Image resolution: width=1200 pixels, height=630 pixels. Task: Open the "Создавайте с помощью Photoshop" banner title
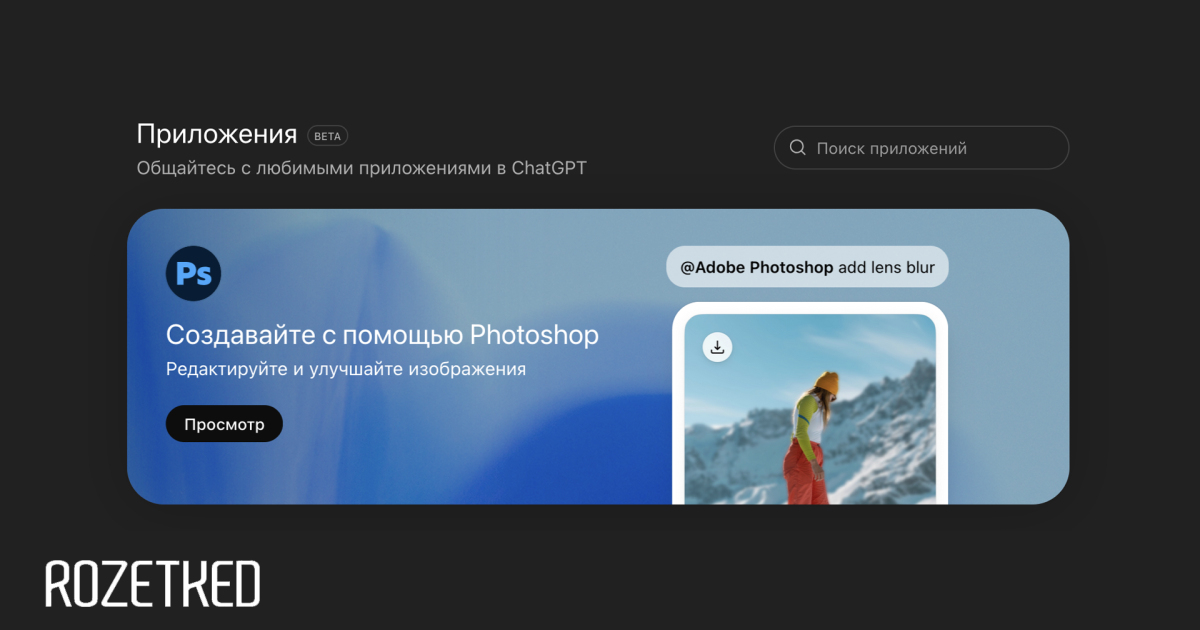coord(382,334)
